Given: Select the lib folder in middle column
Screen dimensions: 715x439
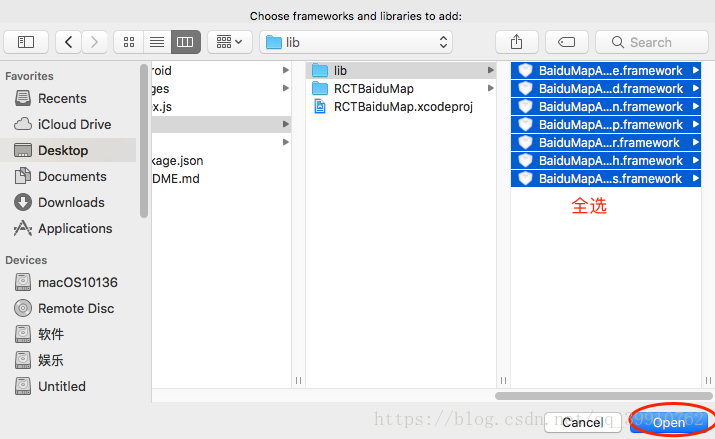Looking at the screenshot, I should (401, 71).
